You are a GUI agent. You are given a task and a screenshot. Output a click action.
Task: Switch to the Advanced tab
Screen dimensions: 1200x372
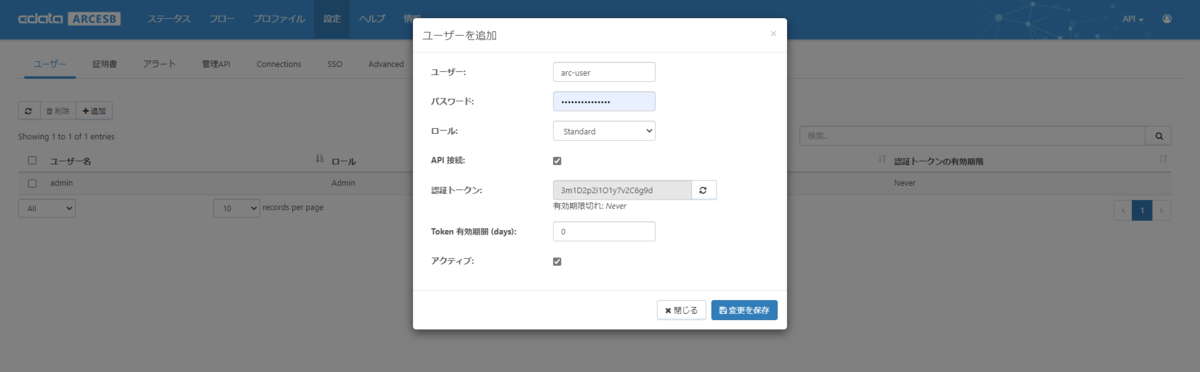(x=386, y=64)
